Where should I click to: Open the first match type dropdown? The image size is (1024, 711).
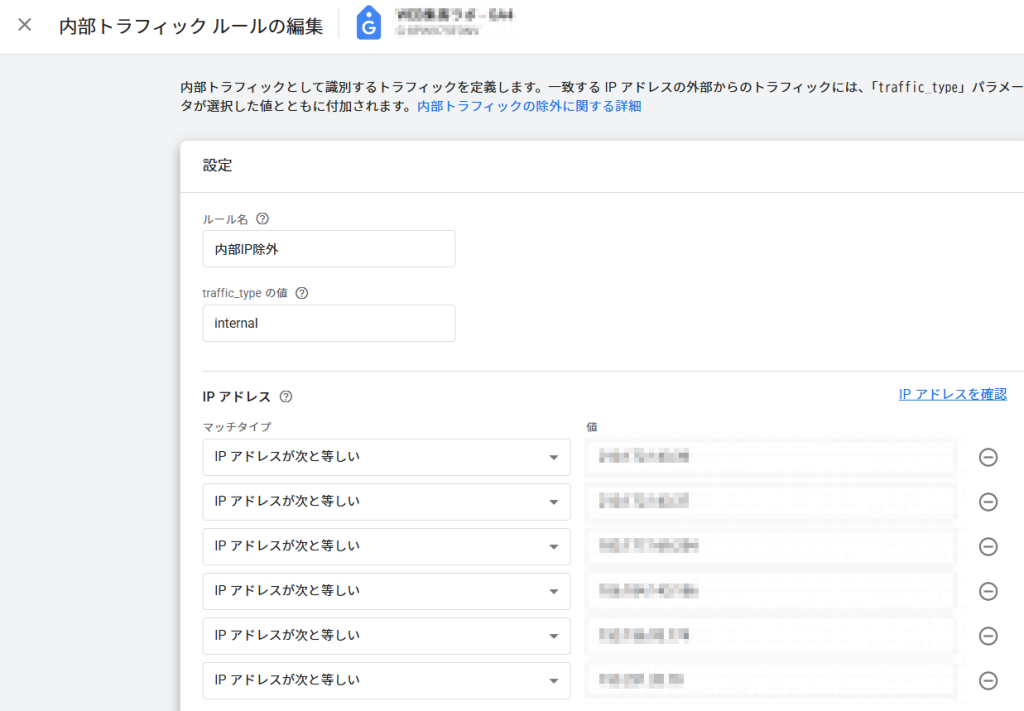[386, 457]
